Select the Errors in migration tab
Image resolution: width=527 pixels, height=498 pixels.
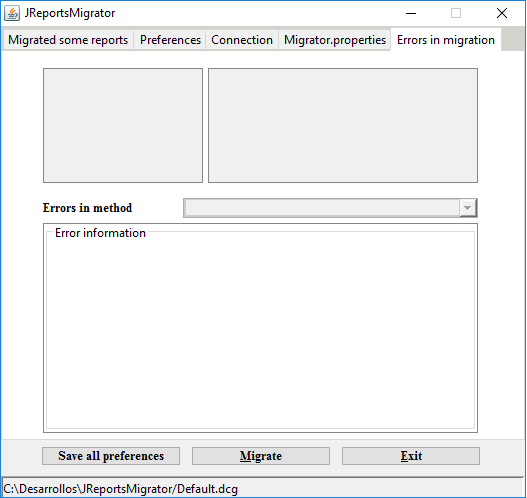pos(446,40)
